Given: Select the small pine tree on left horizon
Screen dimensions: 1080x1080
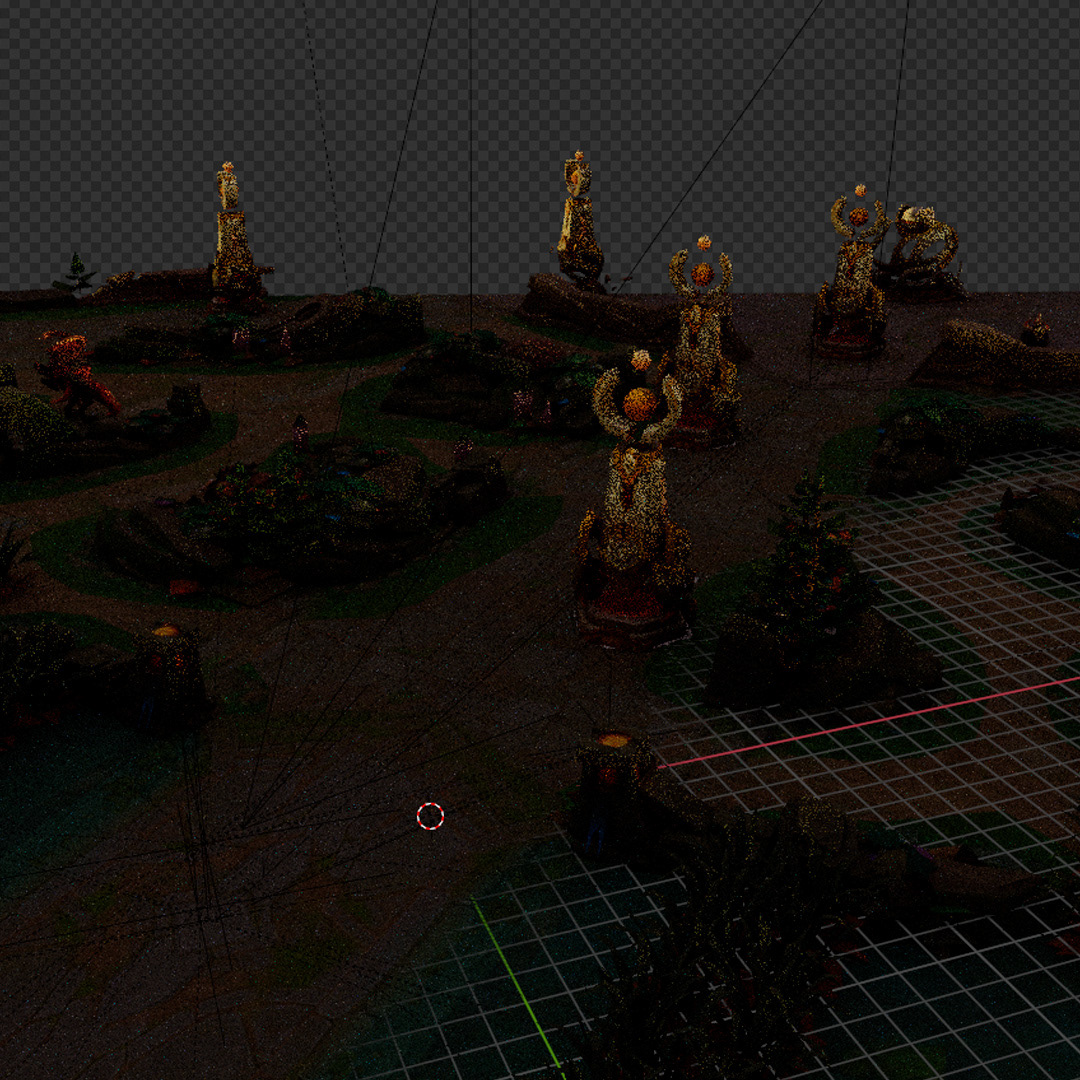Looking at the screenshot, I should (x=75, y=273).
